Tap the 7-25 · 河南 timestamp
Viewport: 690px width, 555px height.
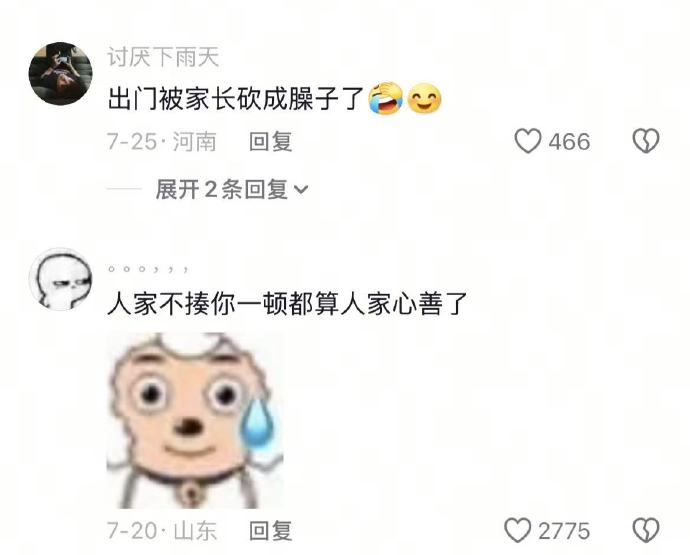161,141
